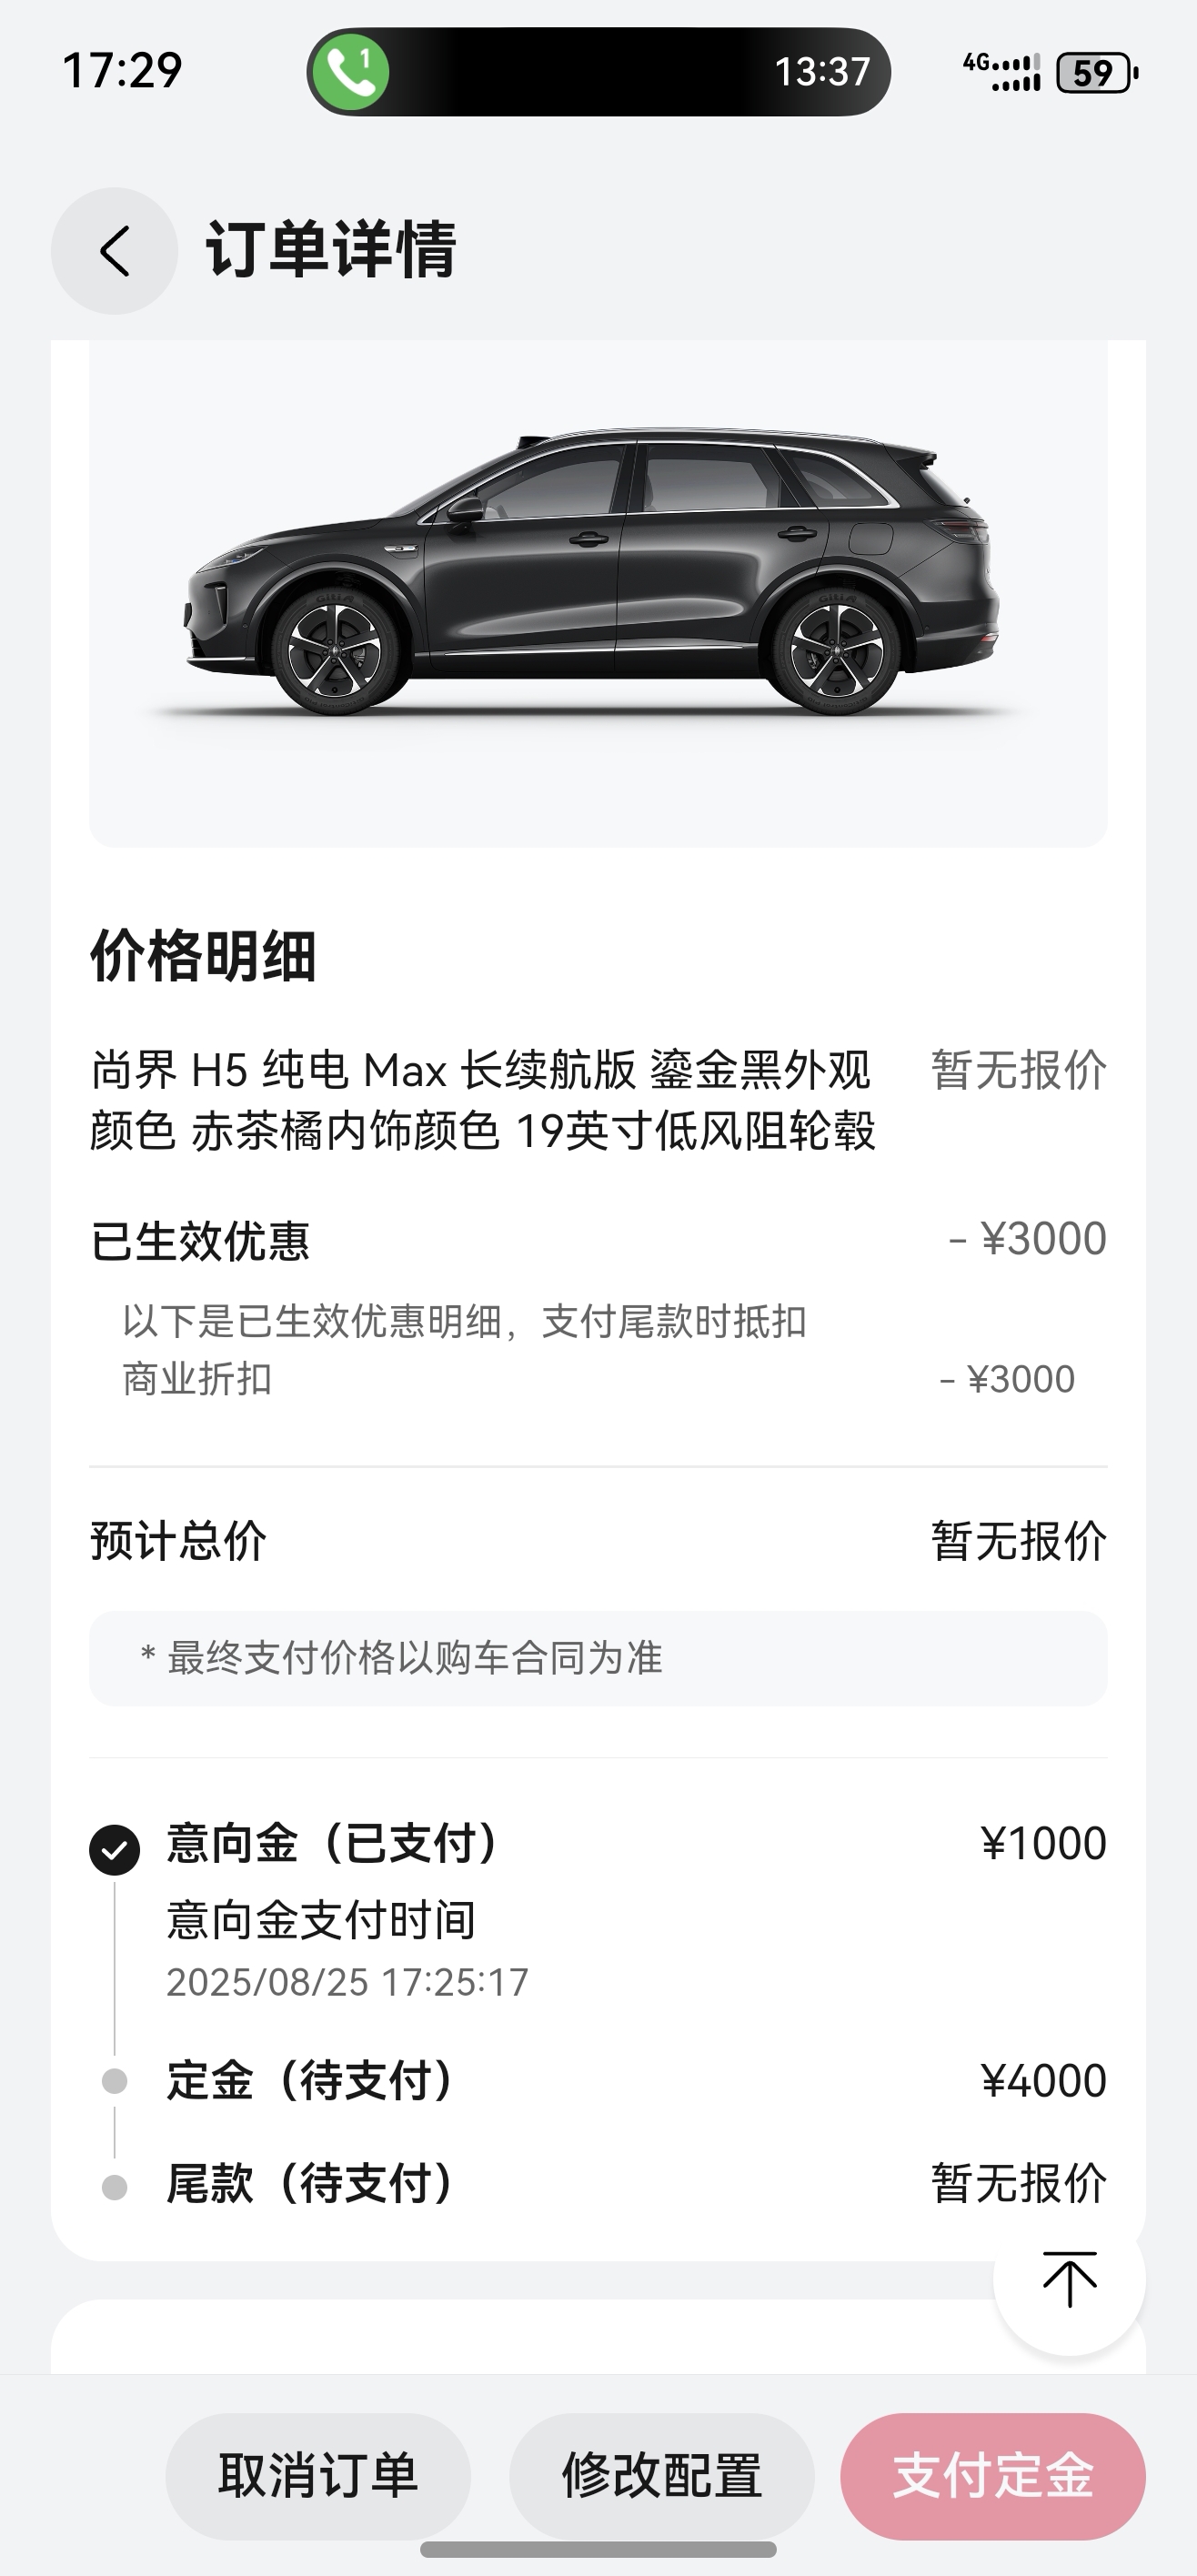Tap the pink 支付定金 button
Screen dimensions: 1197x2576
[993, 2476]
